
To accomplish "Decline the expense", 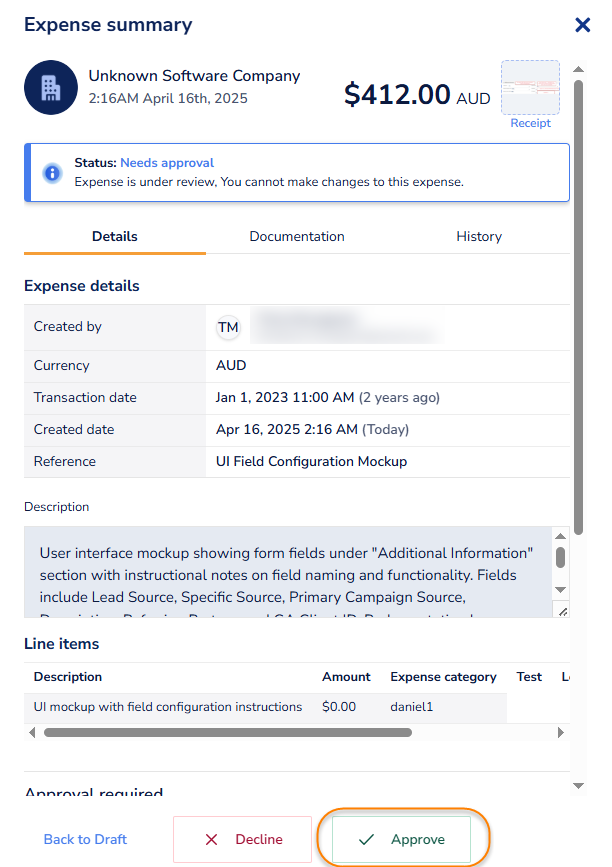I will (243, 839).
